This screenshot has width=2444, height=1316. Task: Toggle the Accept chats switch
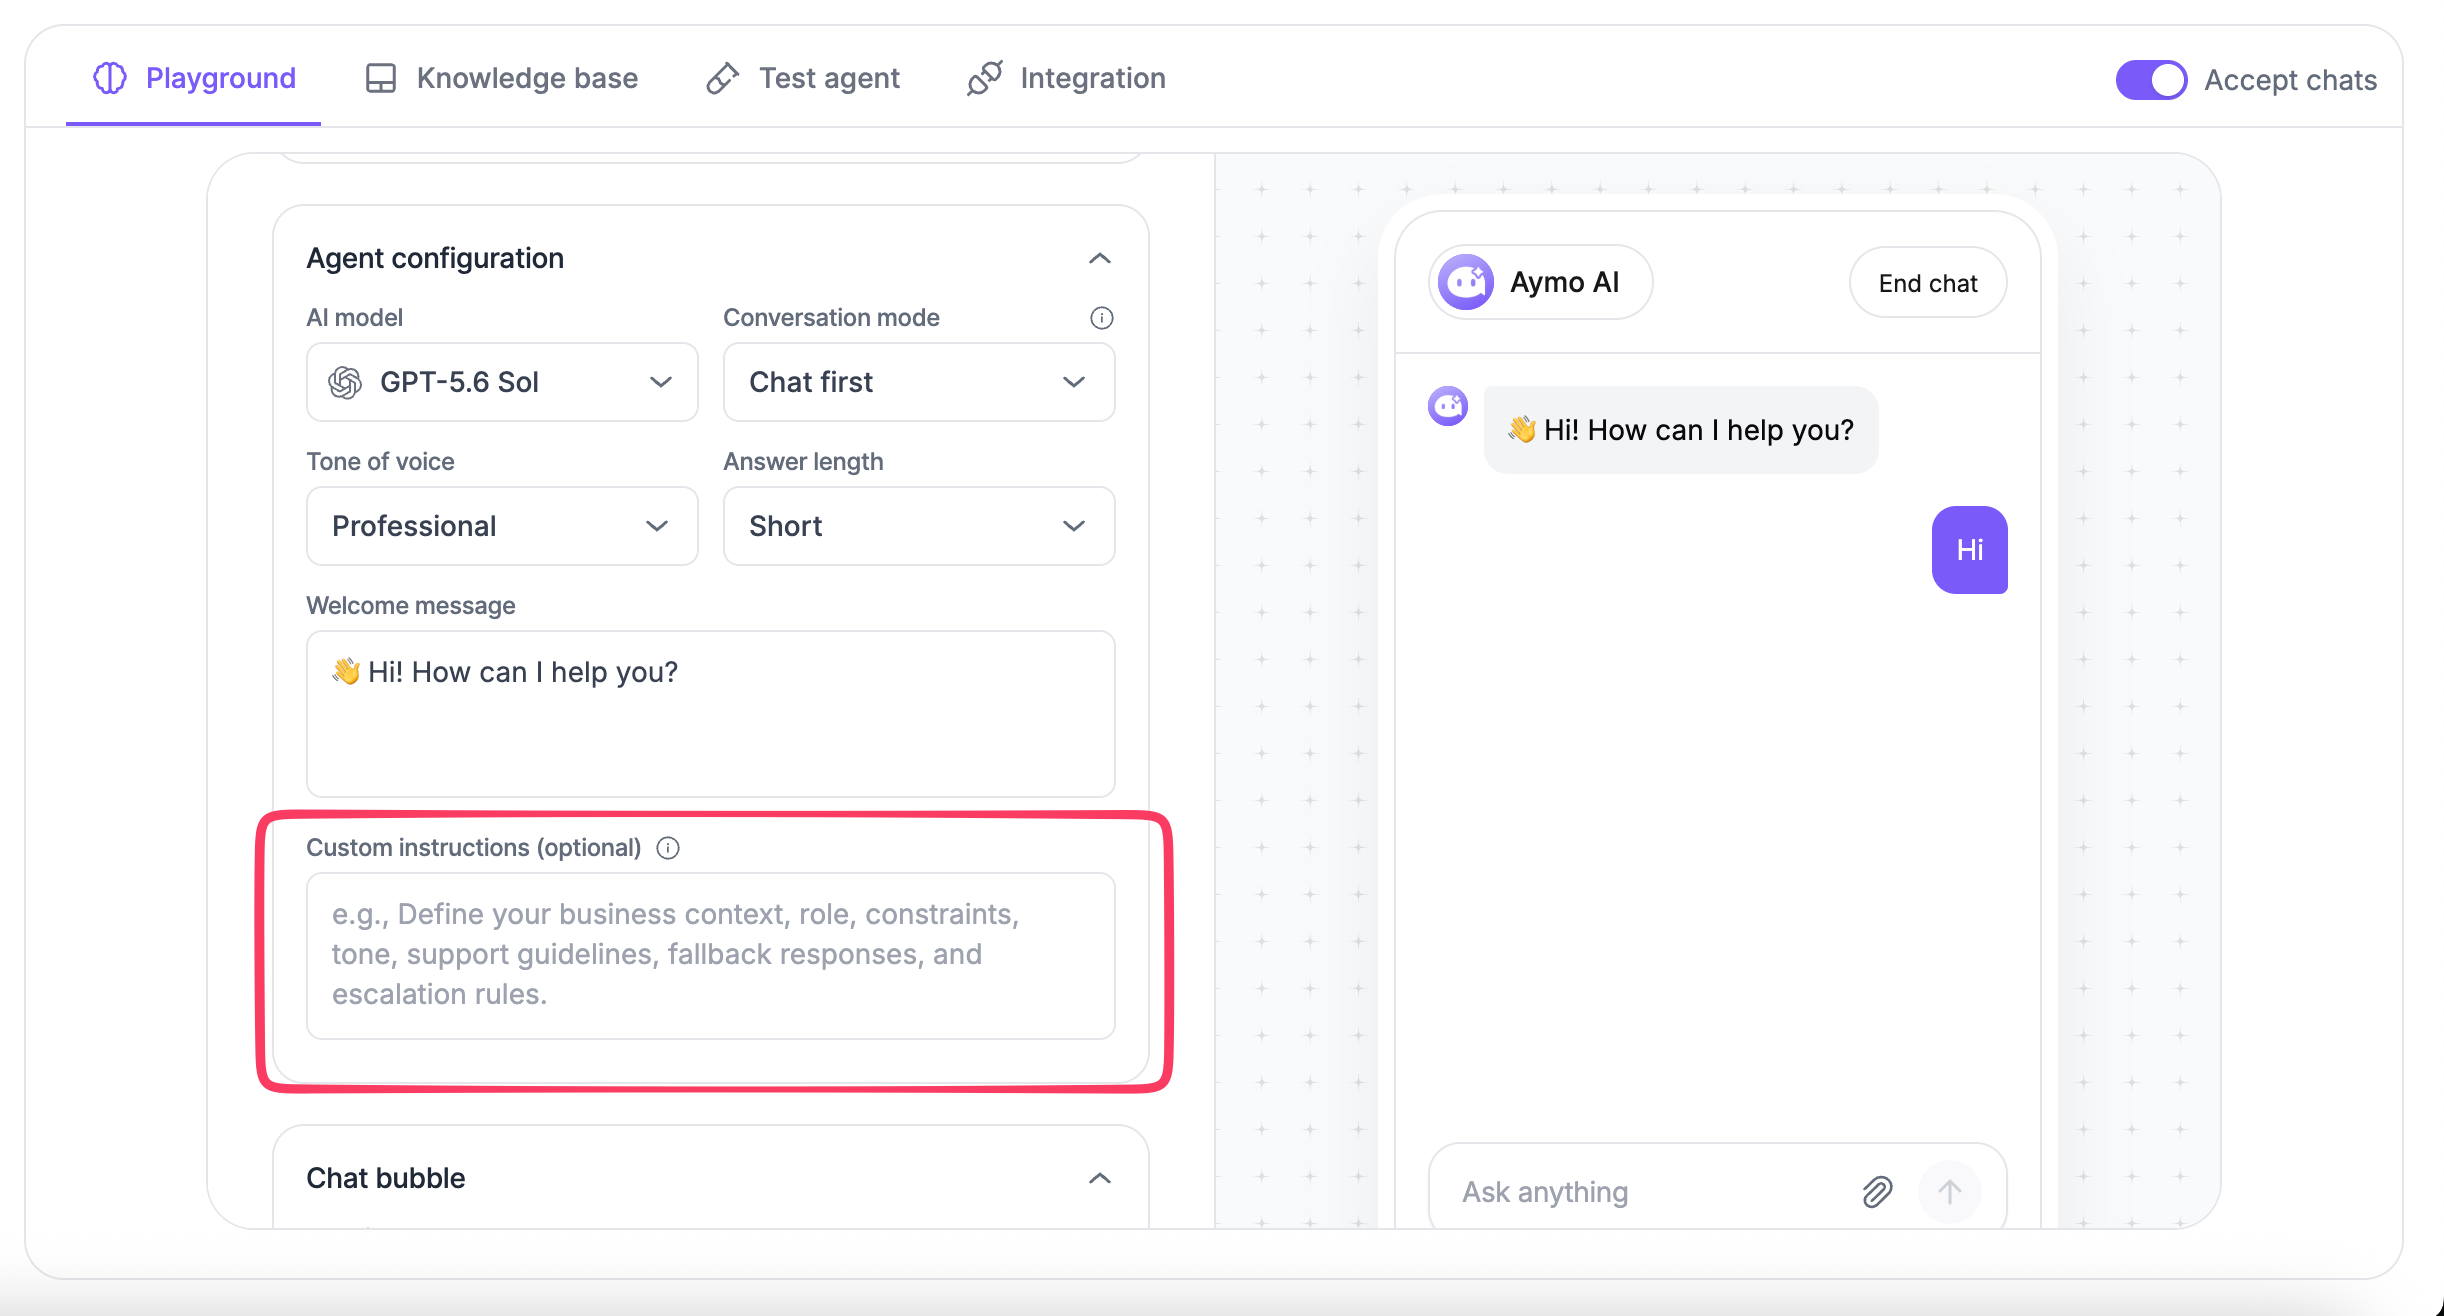2151,80
